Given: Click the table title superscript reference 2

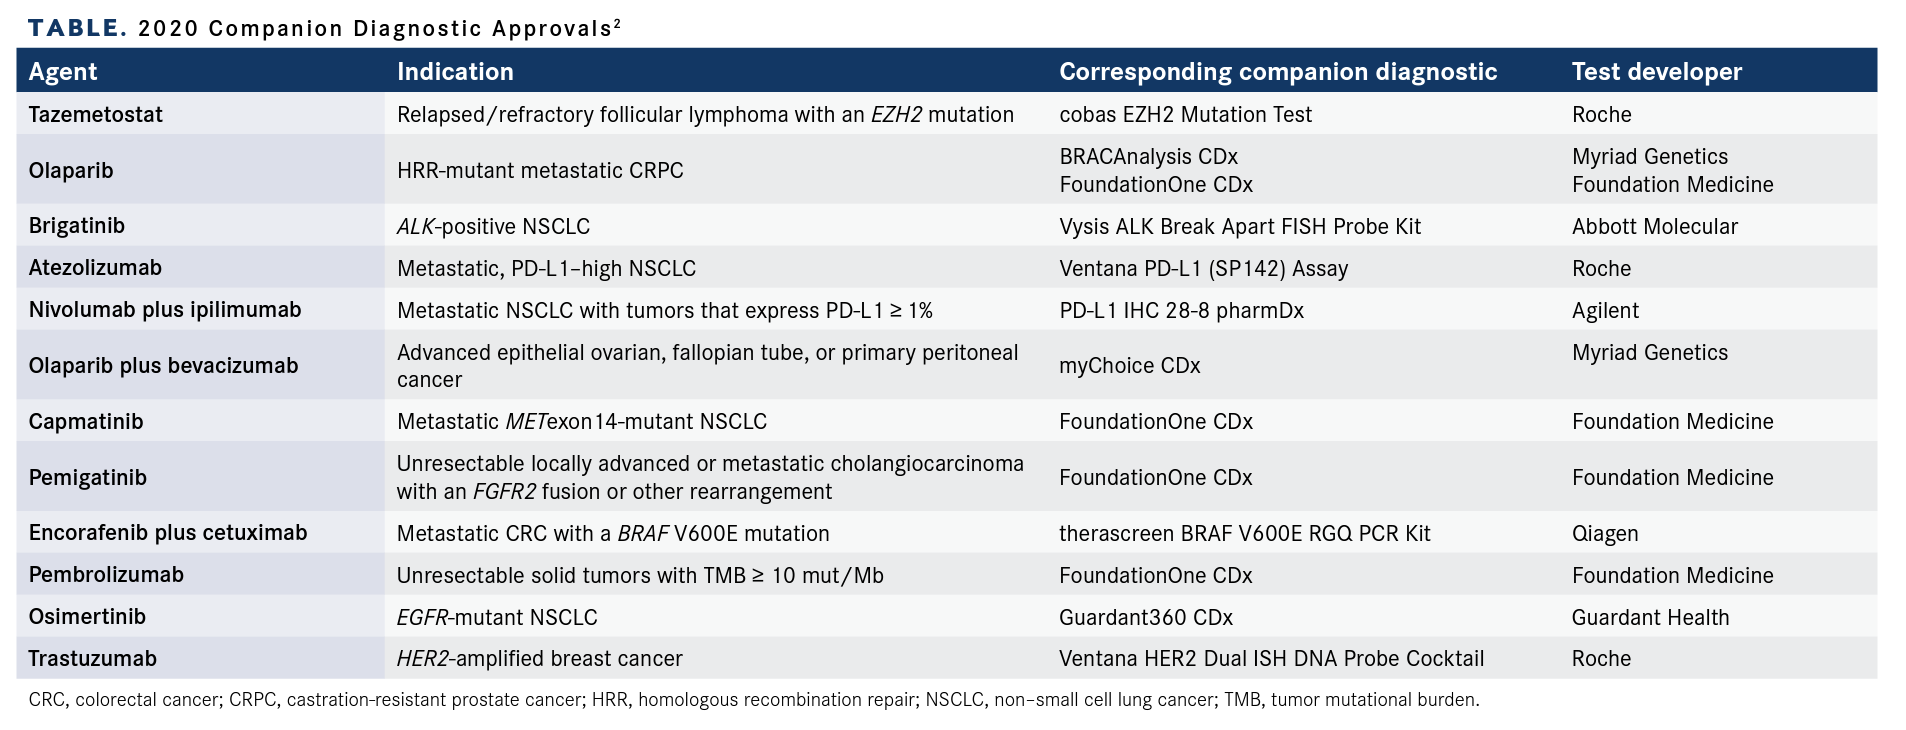Looking at the screenshot, I should pos(618,23).
